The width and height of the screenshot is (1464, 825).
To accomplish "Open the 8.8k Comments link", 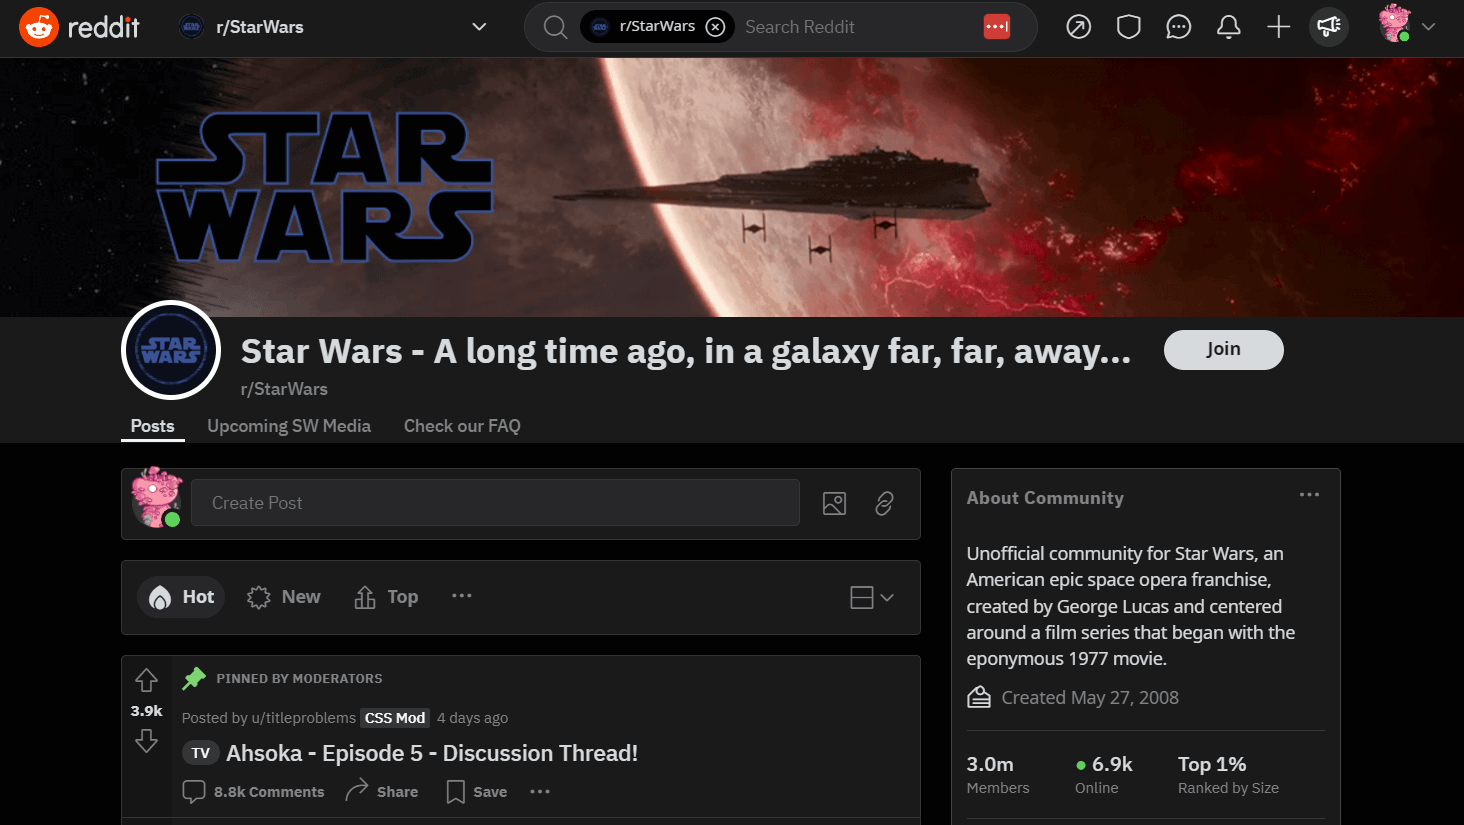I will 254,792.
